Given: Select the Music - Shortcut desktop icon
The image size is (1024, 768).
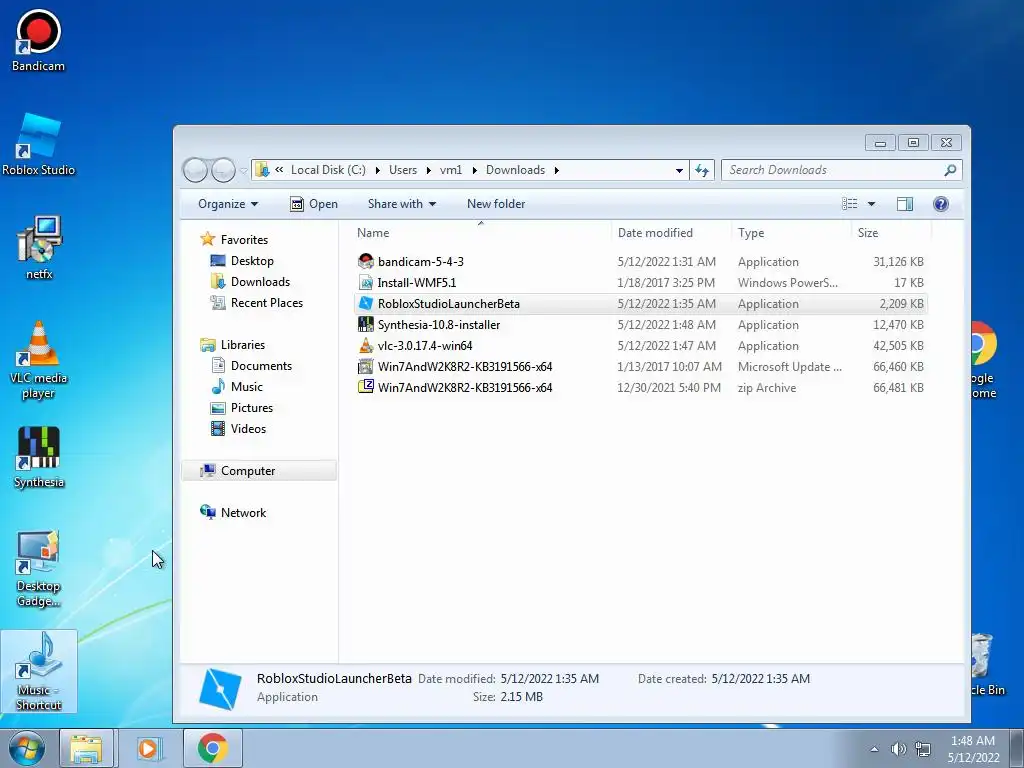Looking at the screenshot, I should point(39,671).
